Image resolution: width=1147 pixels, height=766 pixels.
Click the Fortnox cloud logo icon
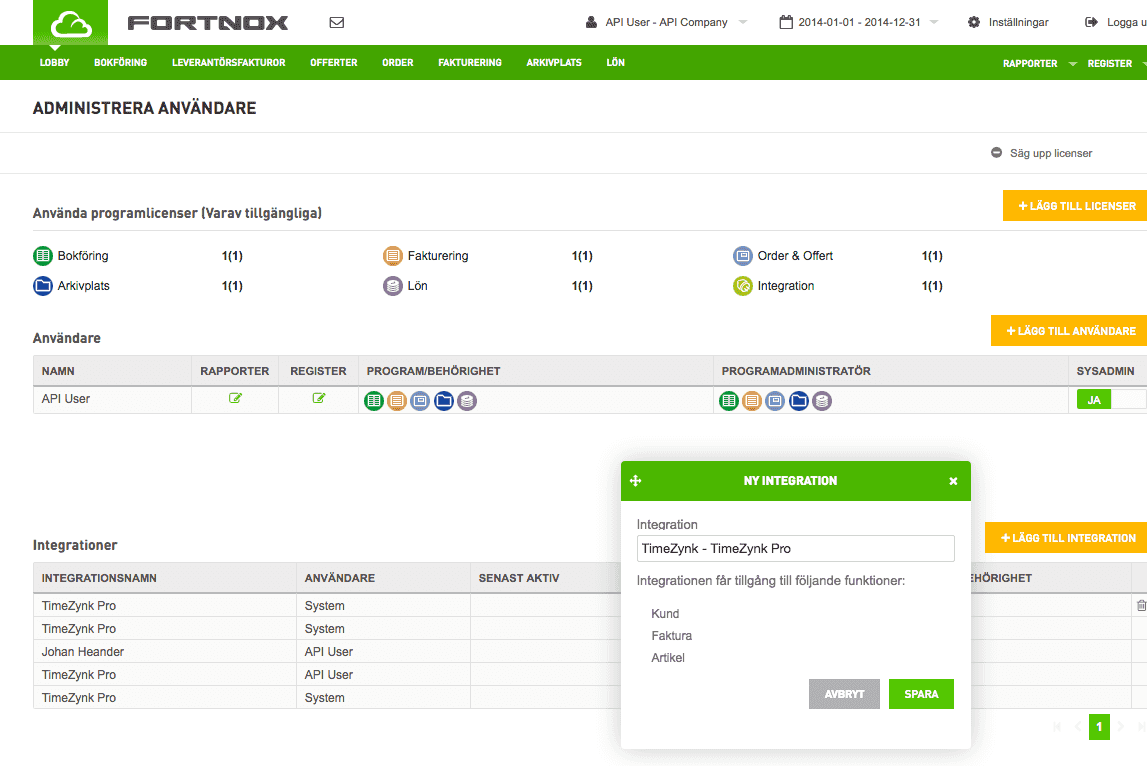tap(71, 25)
